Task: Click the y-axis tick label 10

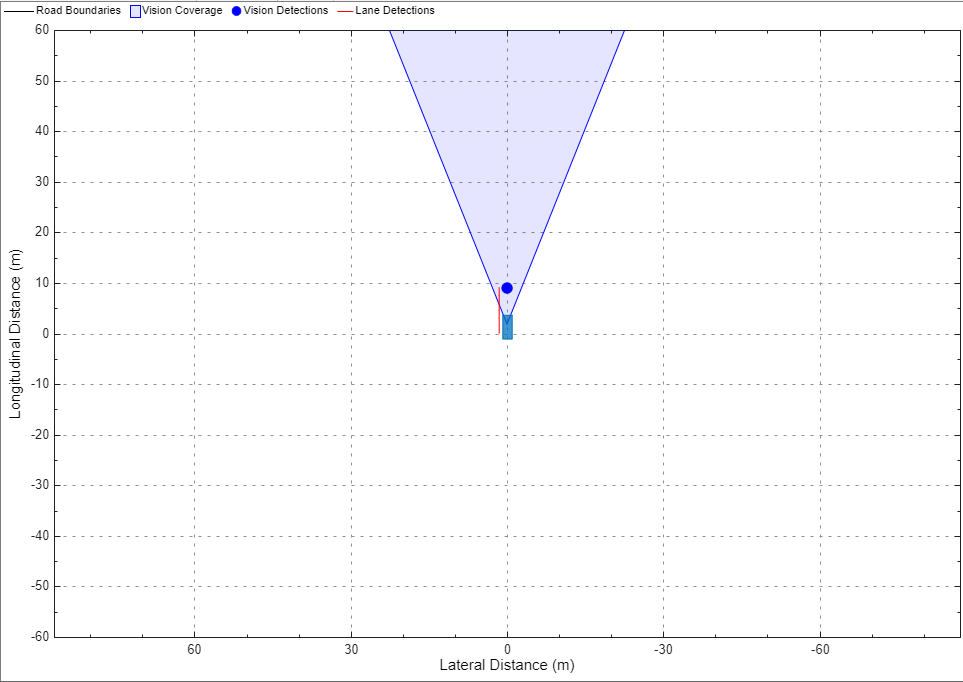Action: coord(42,283)
